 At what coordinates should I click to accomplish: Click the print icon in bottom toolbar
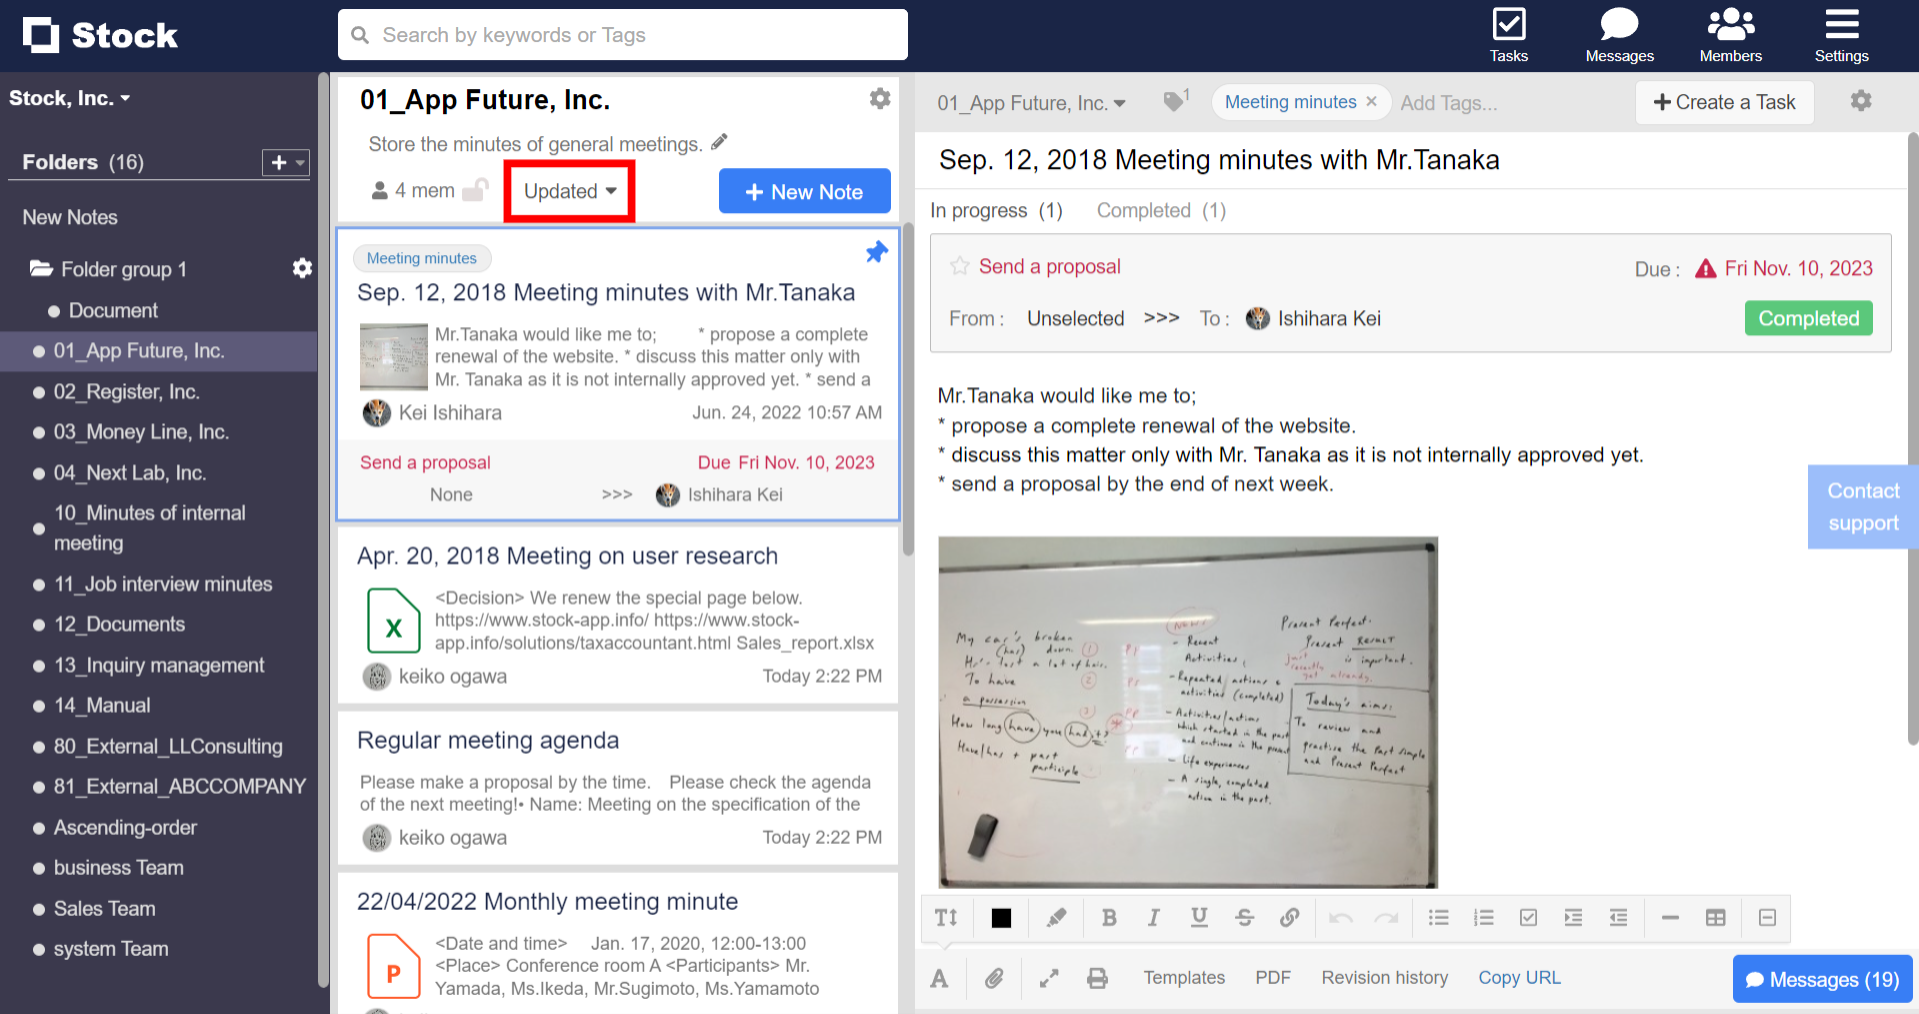pyautogui.click(x=1097, y=978)
